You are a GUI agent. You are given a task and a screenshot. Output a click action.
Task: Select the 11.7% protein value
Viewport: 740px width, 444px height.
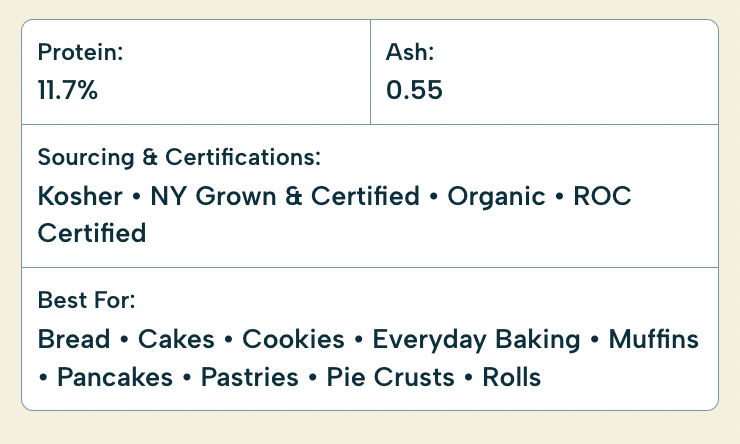[67, 90]
